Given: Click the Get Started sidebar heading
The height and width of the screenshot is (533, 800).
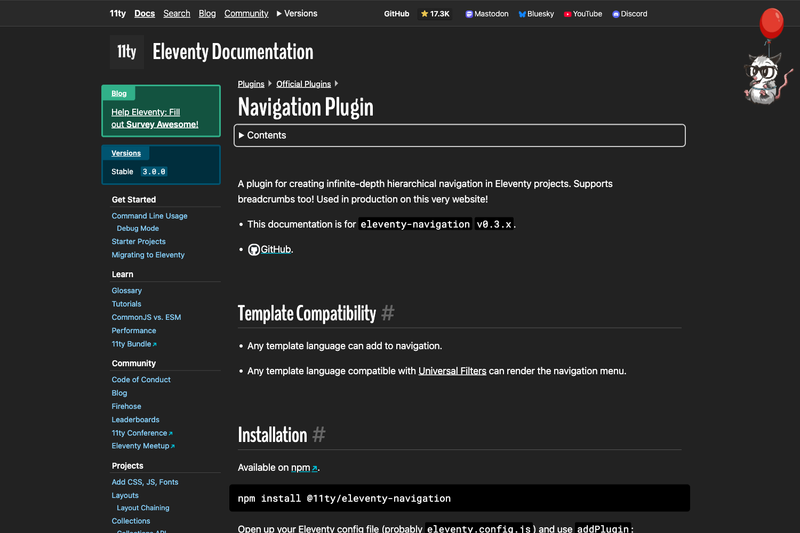Looking at the screenshot, I should (134, 199).
